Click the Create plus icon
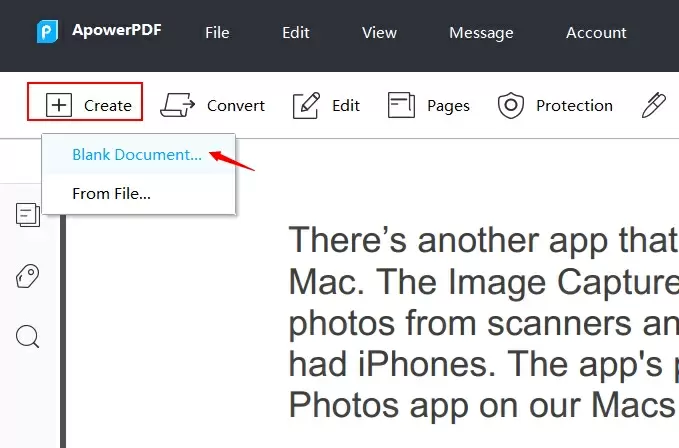The height and width of the screenshot is (448, 679). click(59, 105)
